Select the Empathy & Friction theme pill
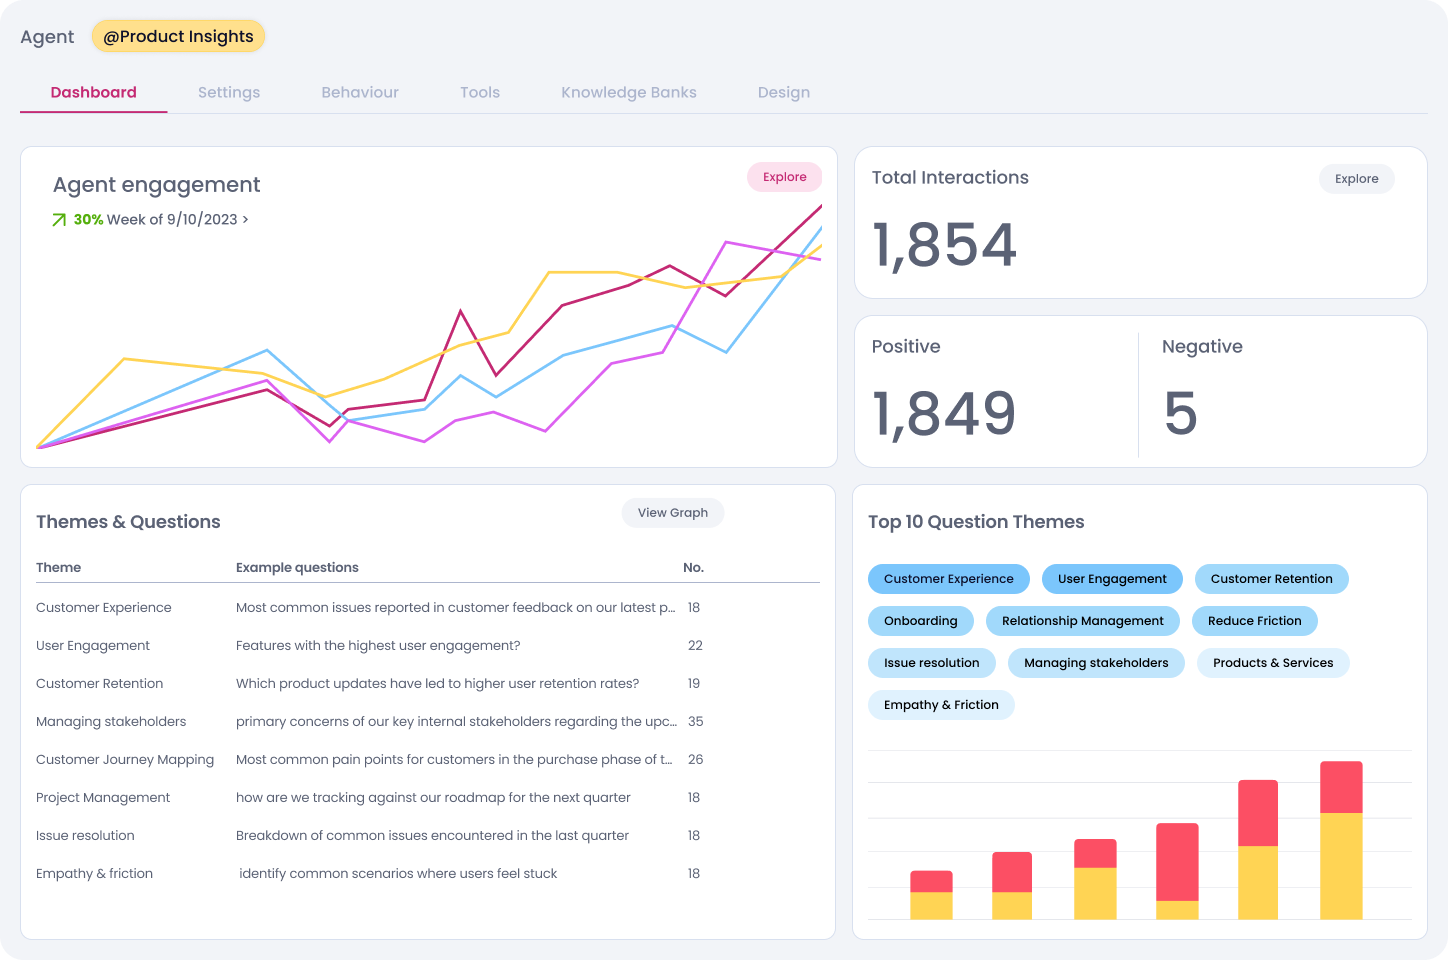This screenshot has height=960, width=1448. pyautogui.click(x=940, y=705)
